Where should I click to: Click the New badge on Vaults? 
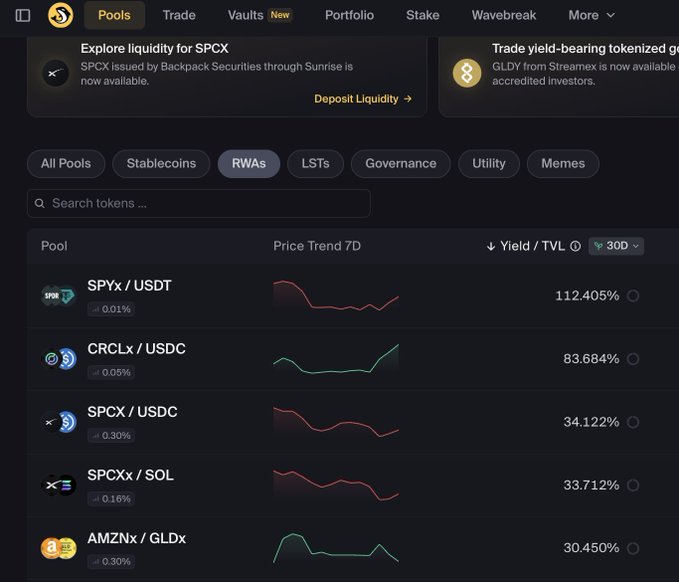(x=280, y=15)
